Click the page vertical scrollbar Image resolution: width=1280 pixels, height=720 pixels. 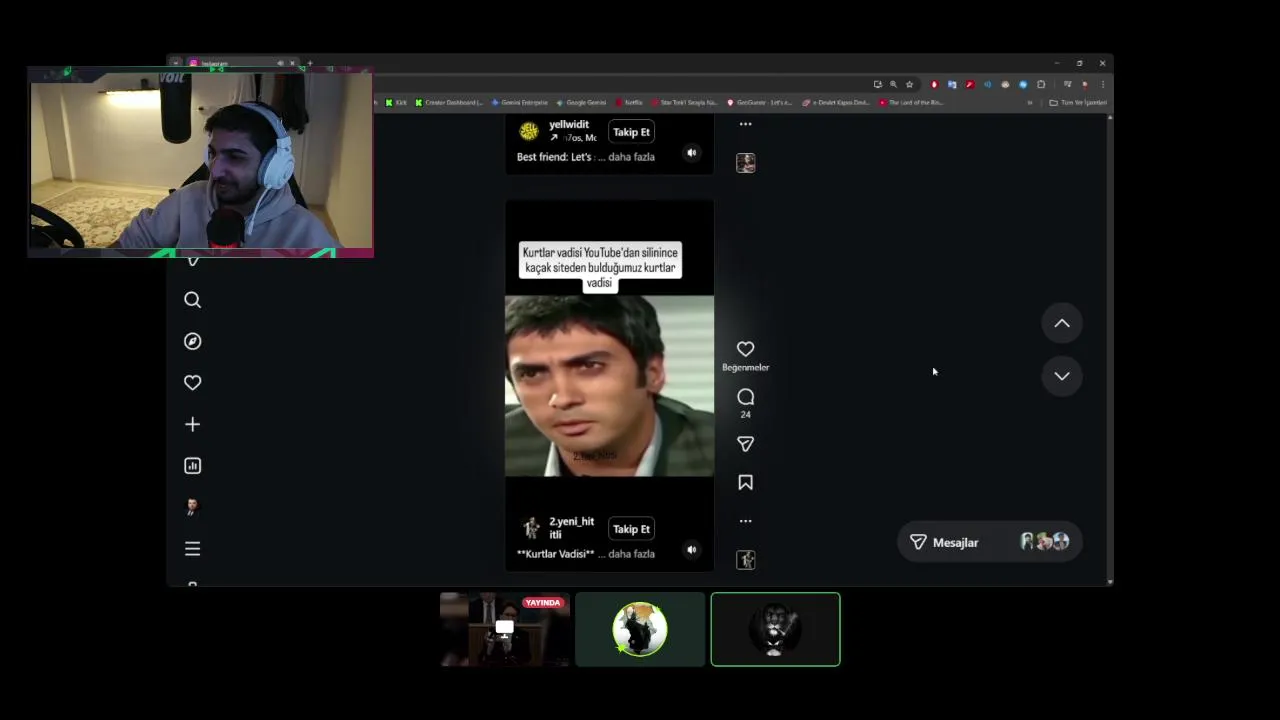tap(1110, 348)
